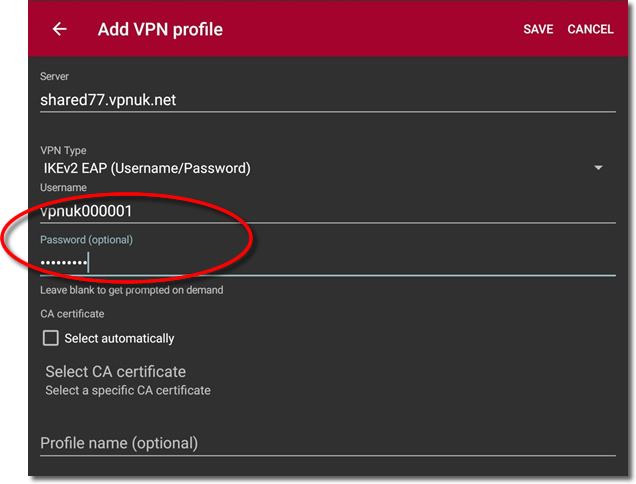The image size is (636, 484).
Task: Click the 'Username' field label
Action: pyautogui.click(x=63, y=187)
